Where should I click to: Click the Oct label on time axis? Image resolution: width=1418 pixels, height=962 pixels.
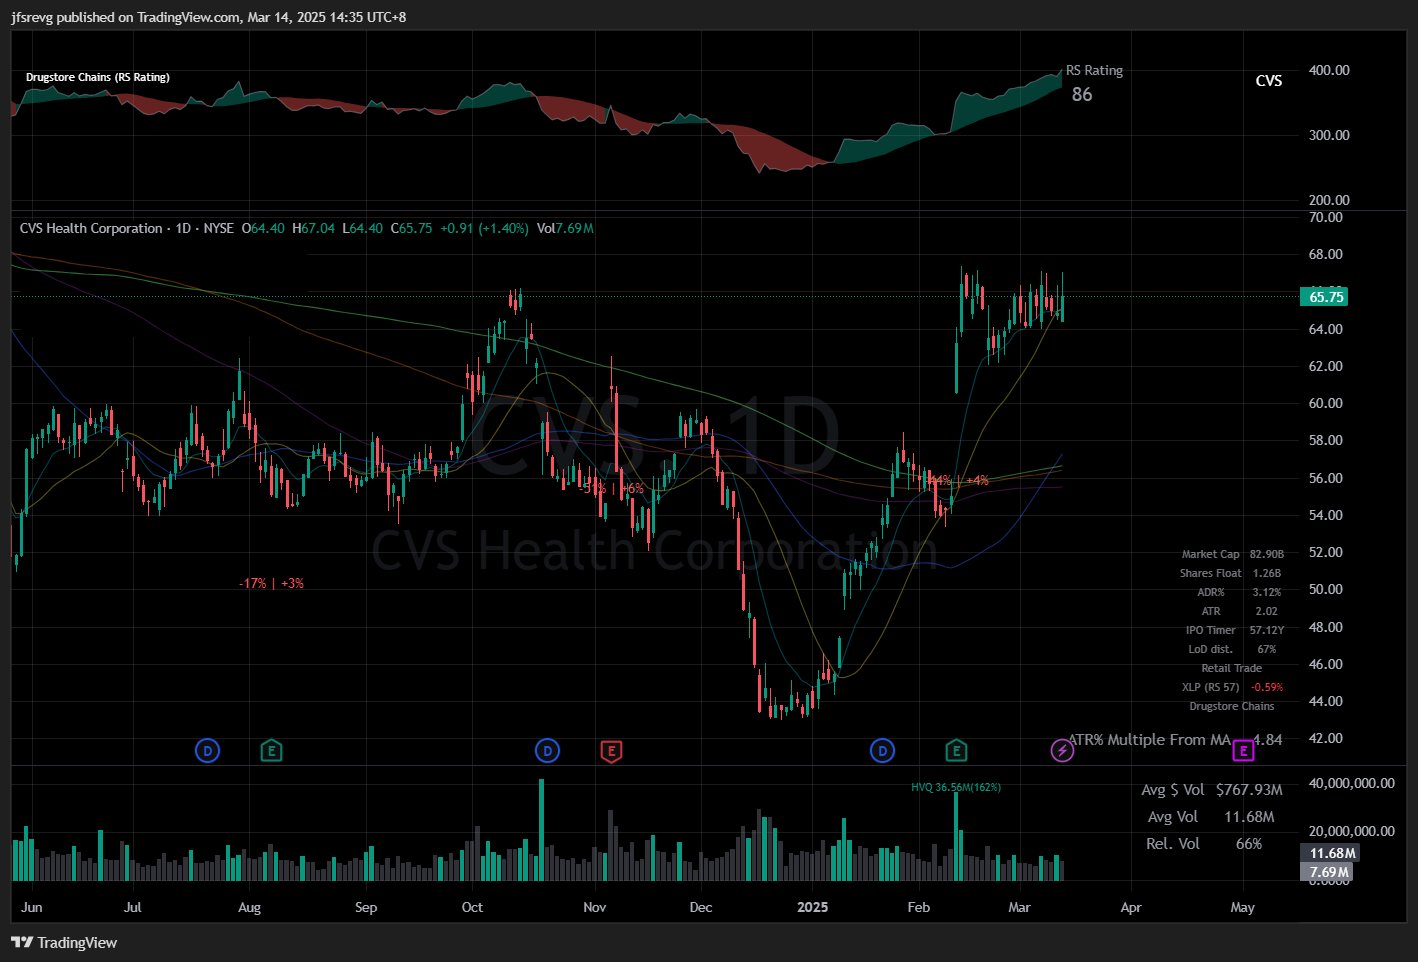(x=472, y=907)
